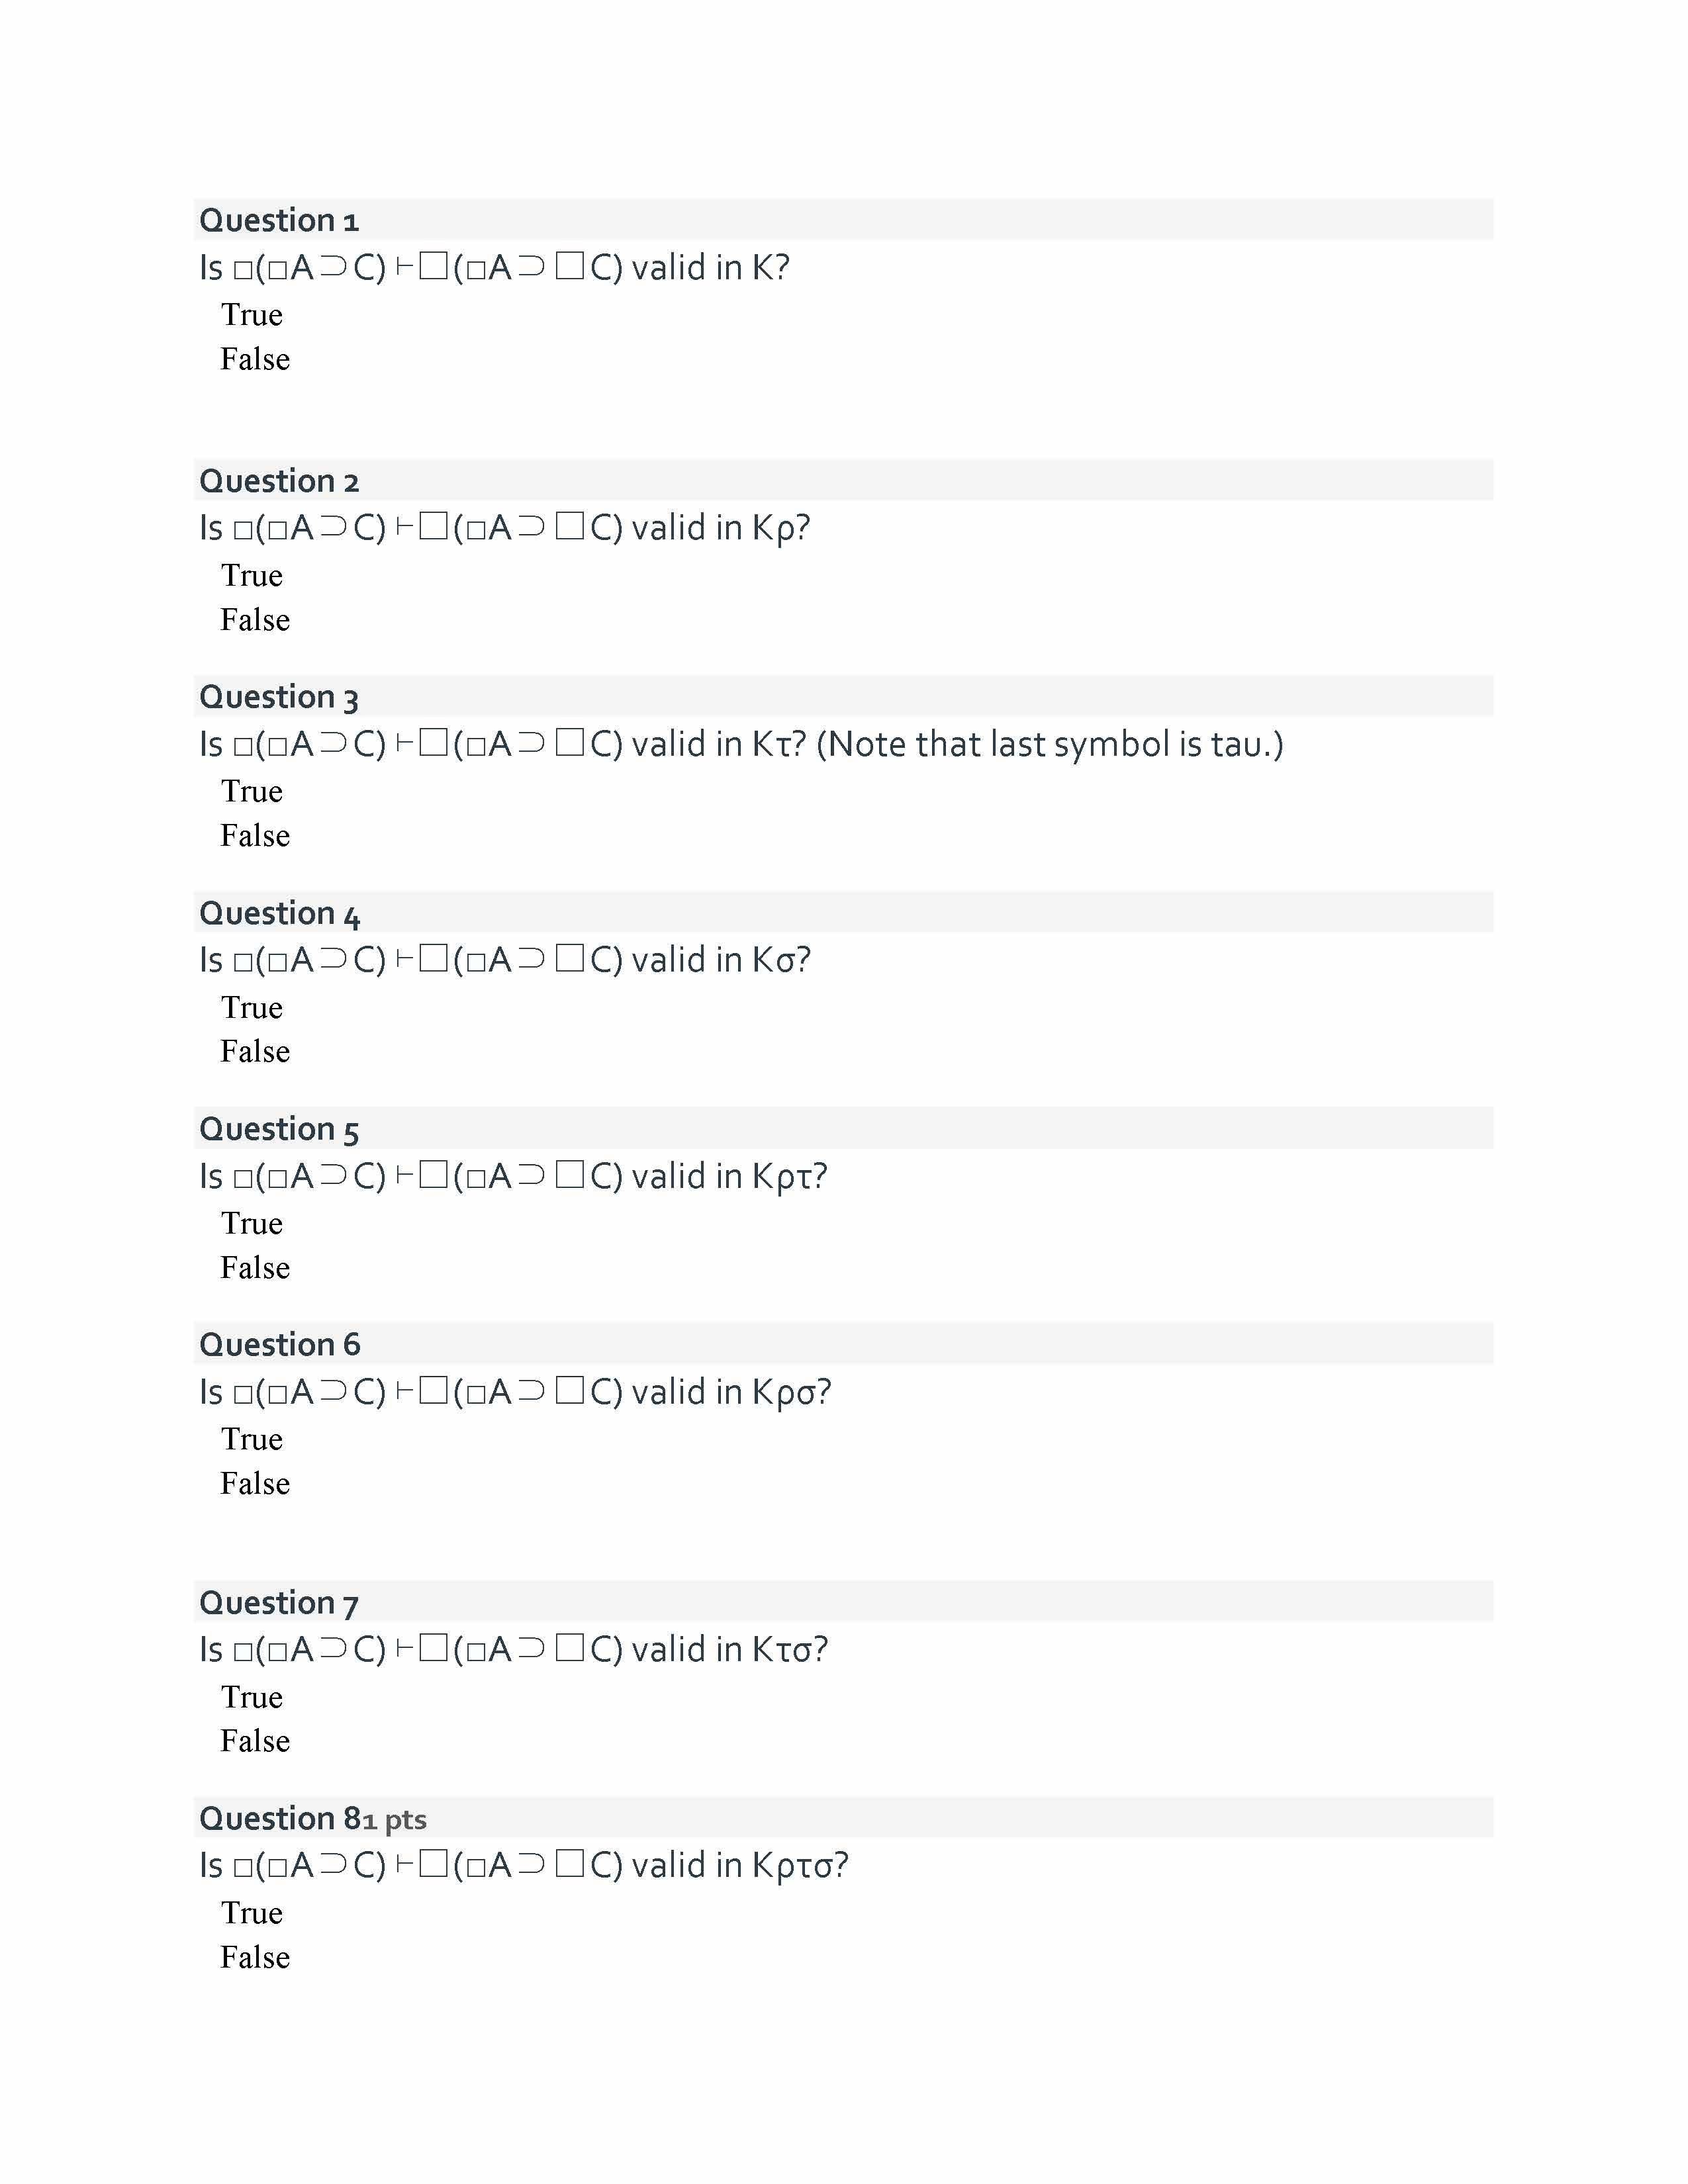Click the Question 8 heading with pts label

tap(312, 1819)
